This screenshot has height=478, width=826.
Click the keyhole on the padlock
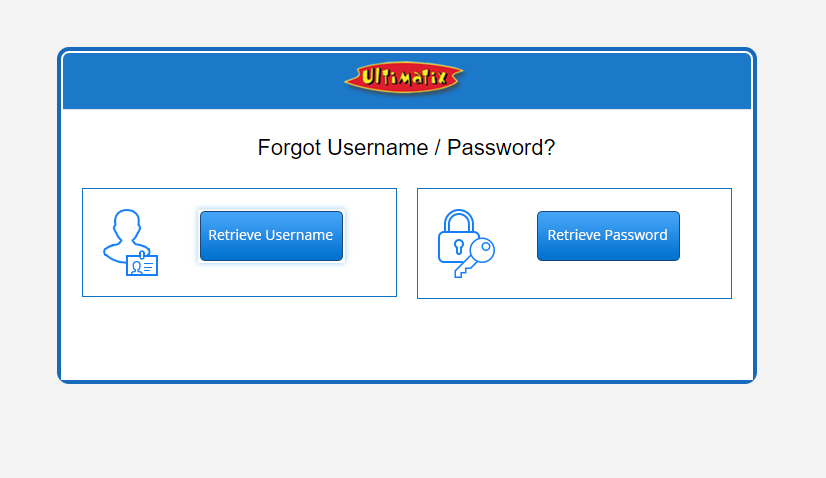point(459,247)
